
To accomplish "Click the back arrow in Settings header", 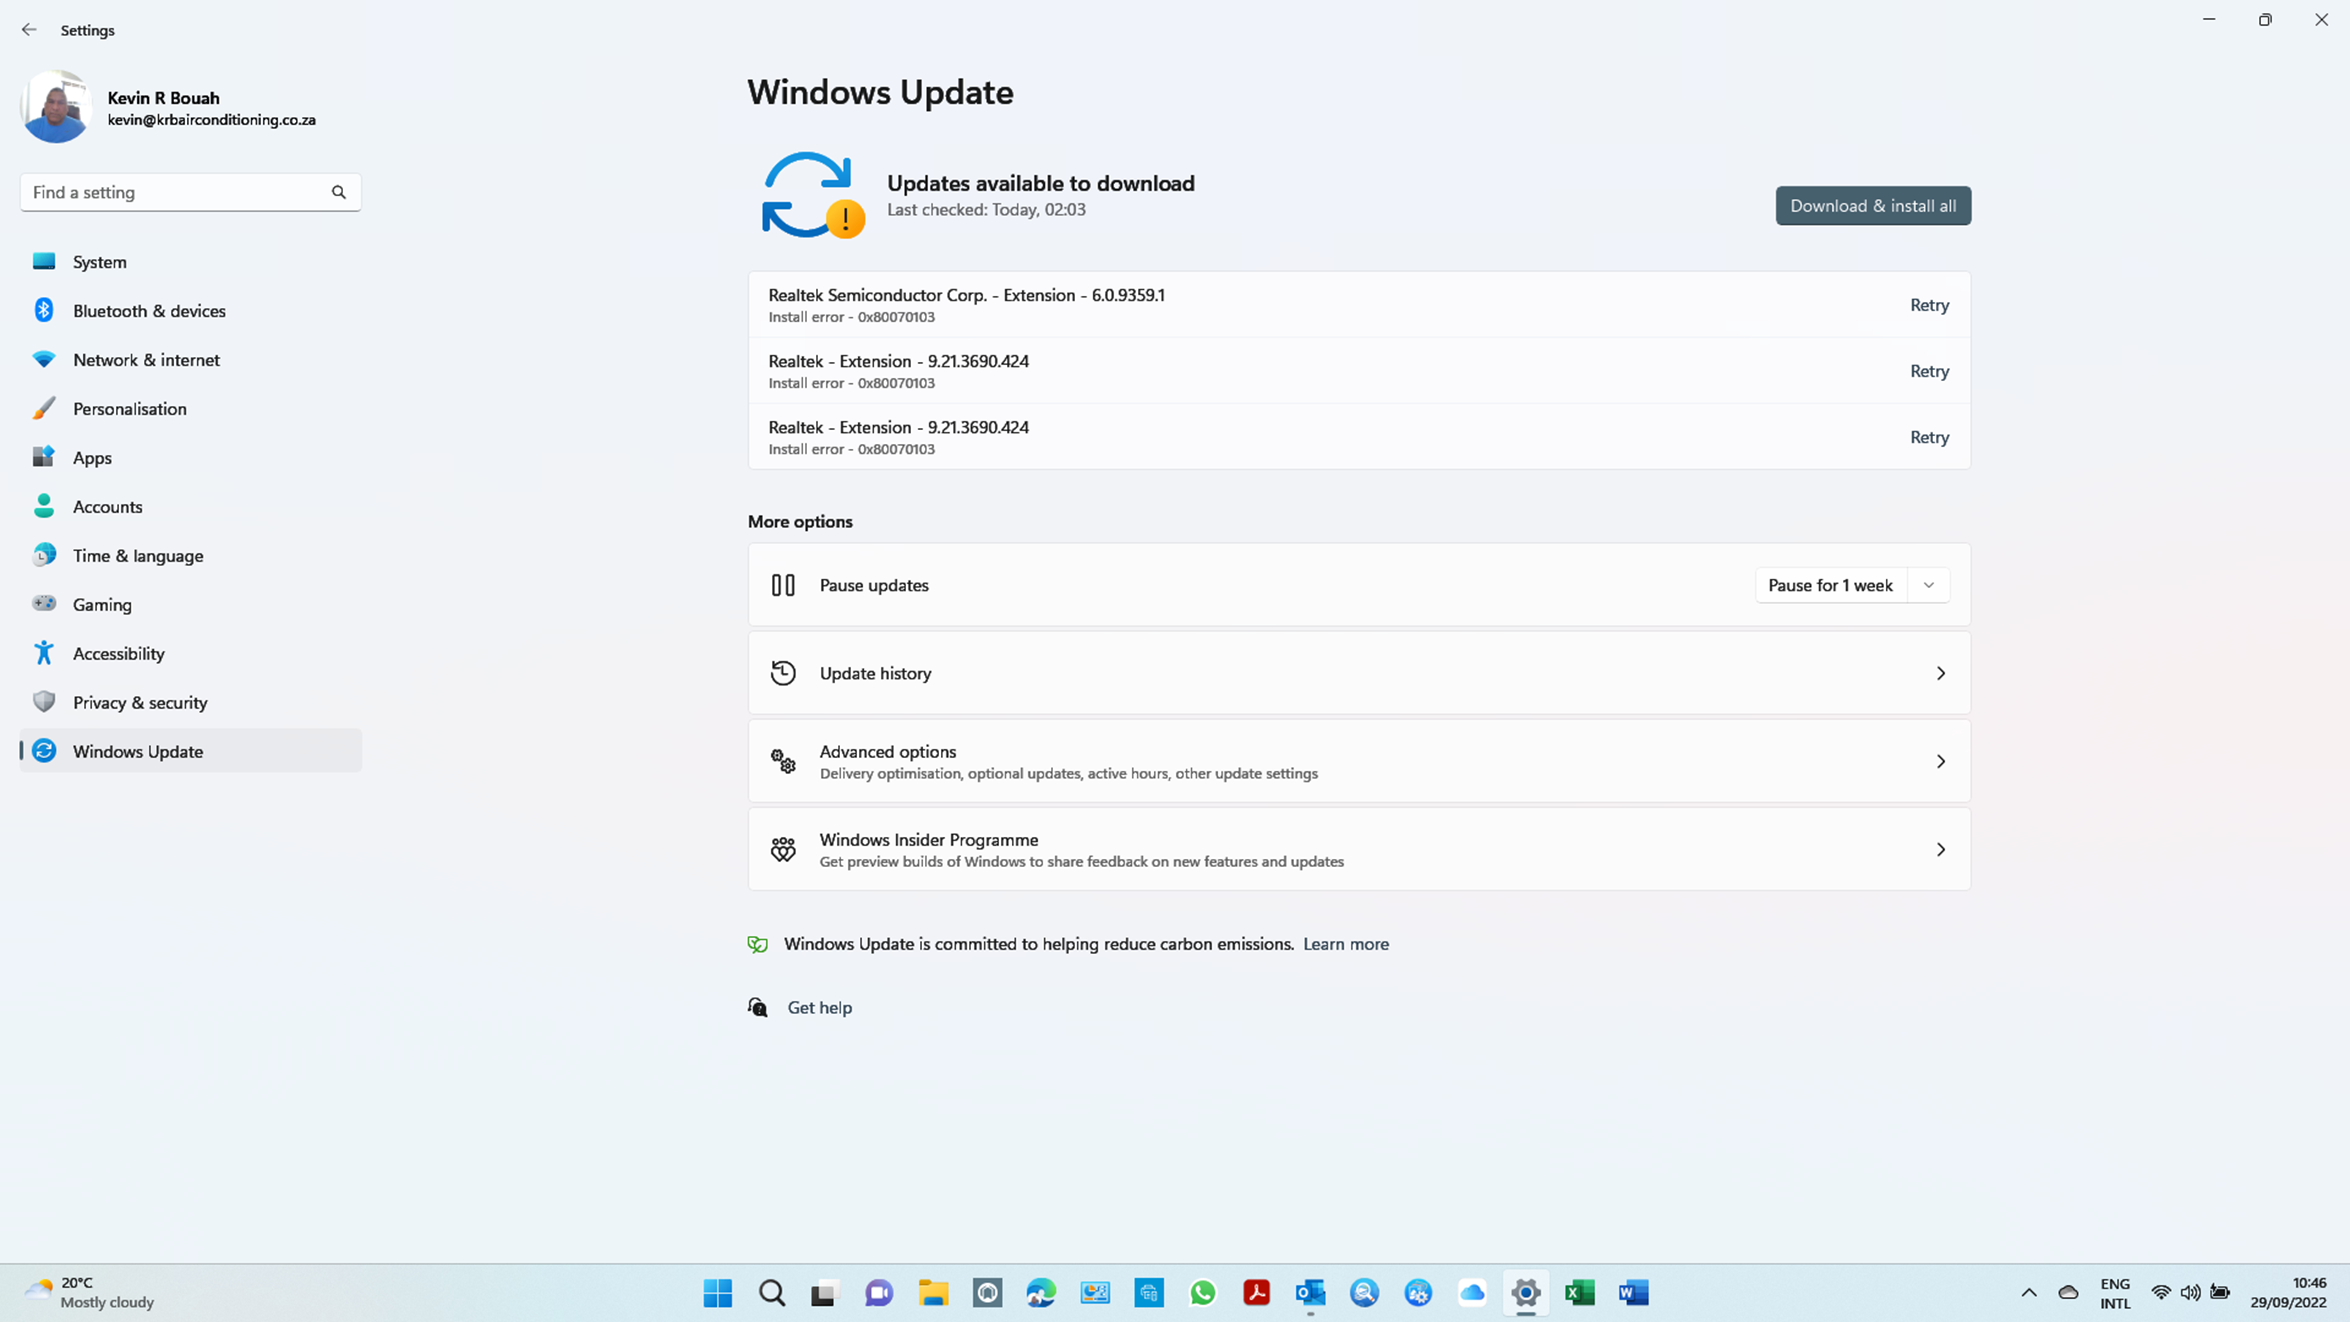I will (29, 30).
